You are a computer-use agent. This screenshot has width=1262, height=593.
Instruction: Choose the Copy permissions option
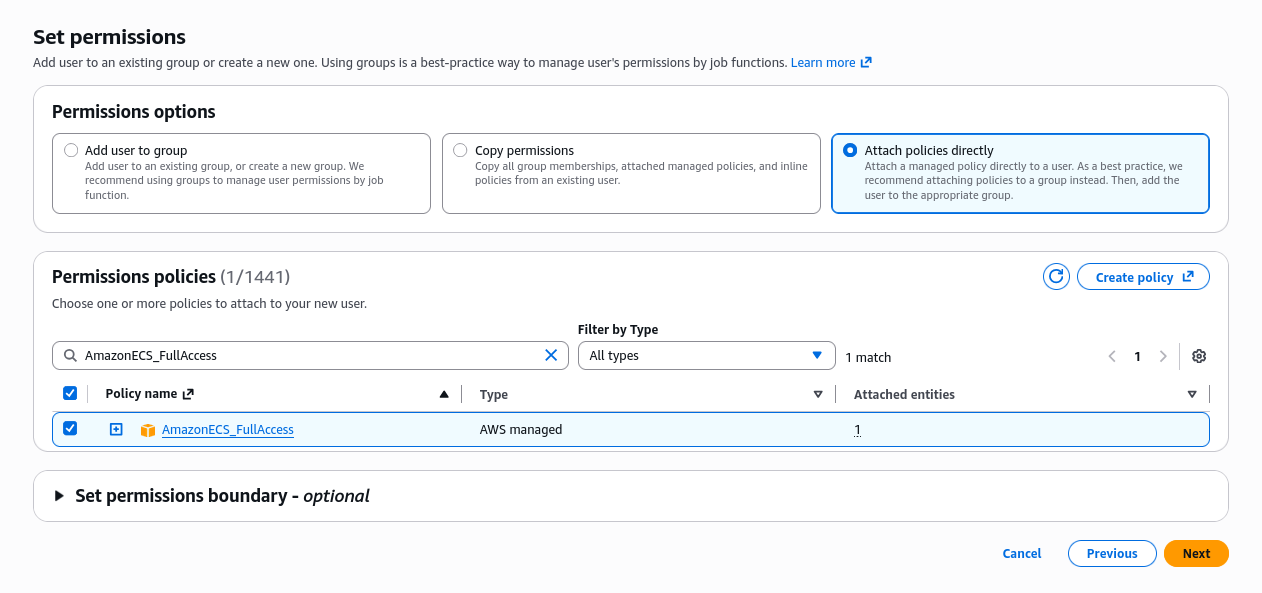point(460,150)
